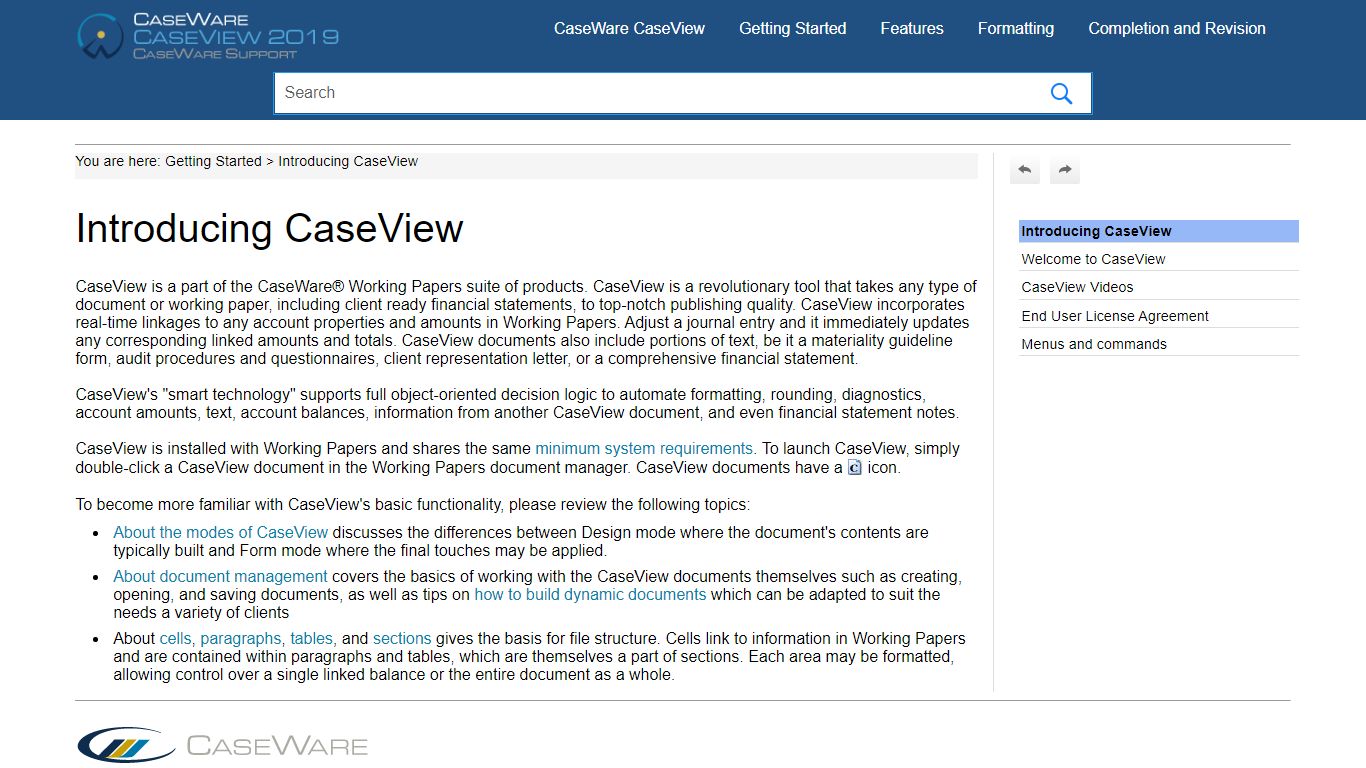
Task: Open the Features menu
Action: [912, 28]
